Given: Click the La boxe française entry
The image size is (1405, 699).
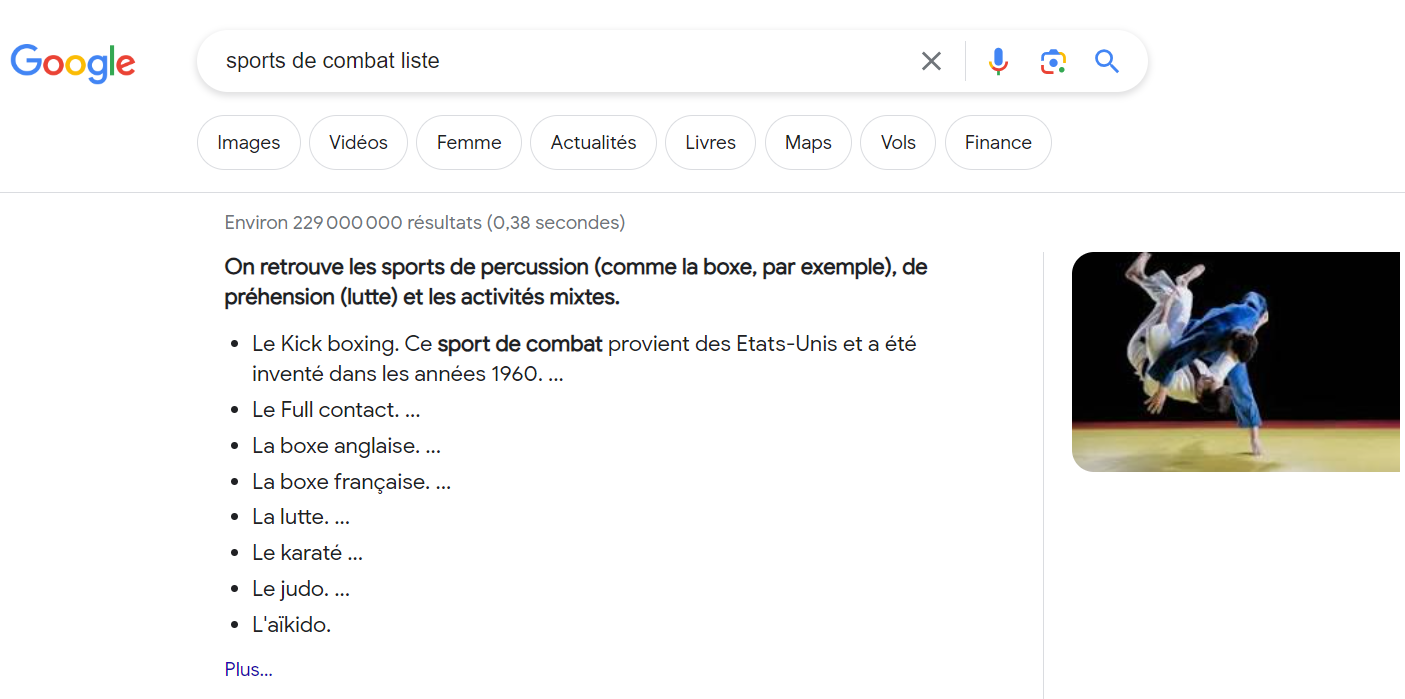Looking at the screenshot, I should point(351,481).
